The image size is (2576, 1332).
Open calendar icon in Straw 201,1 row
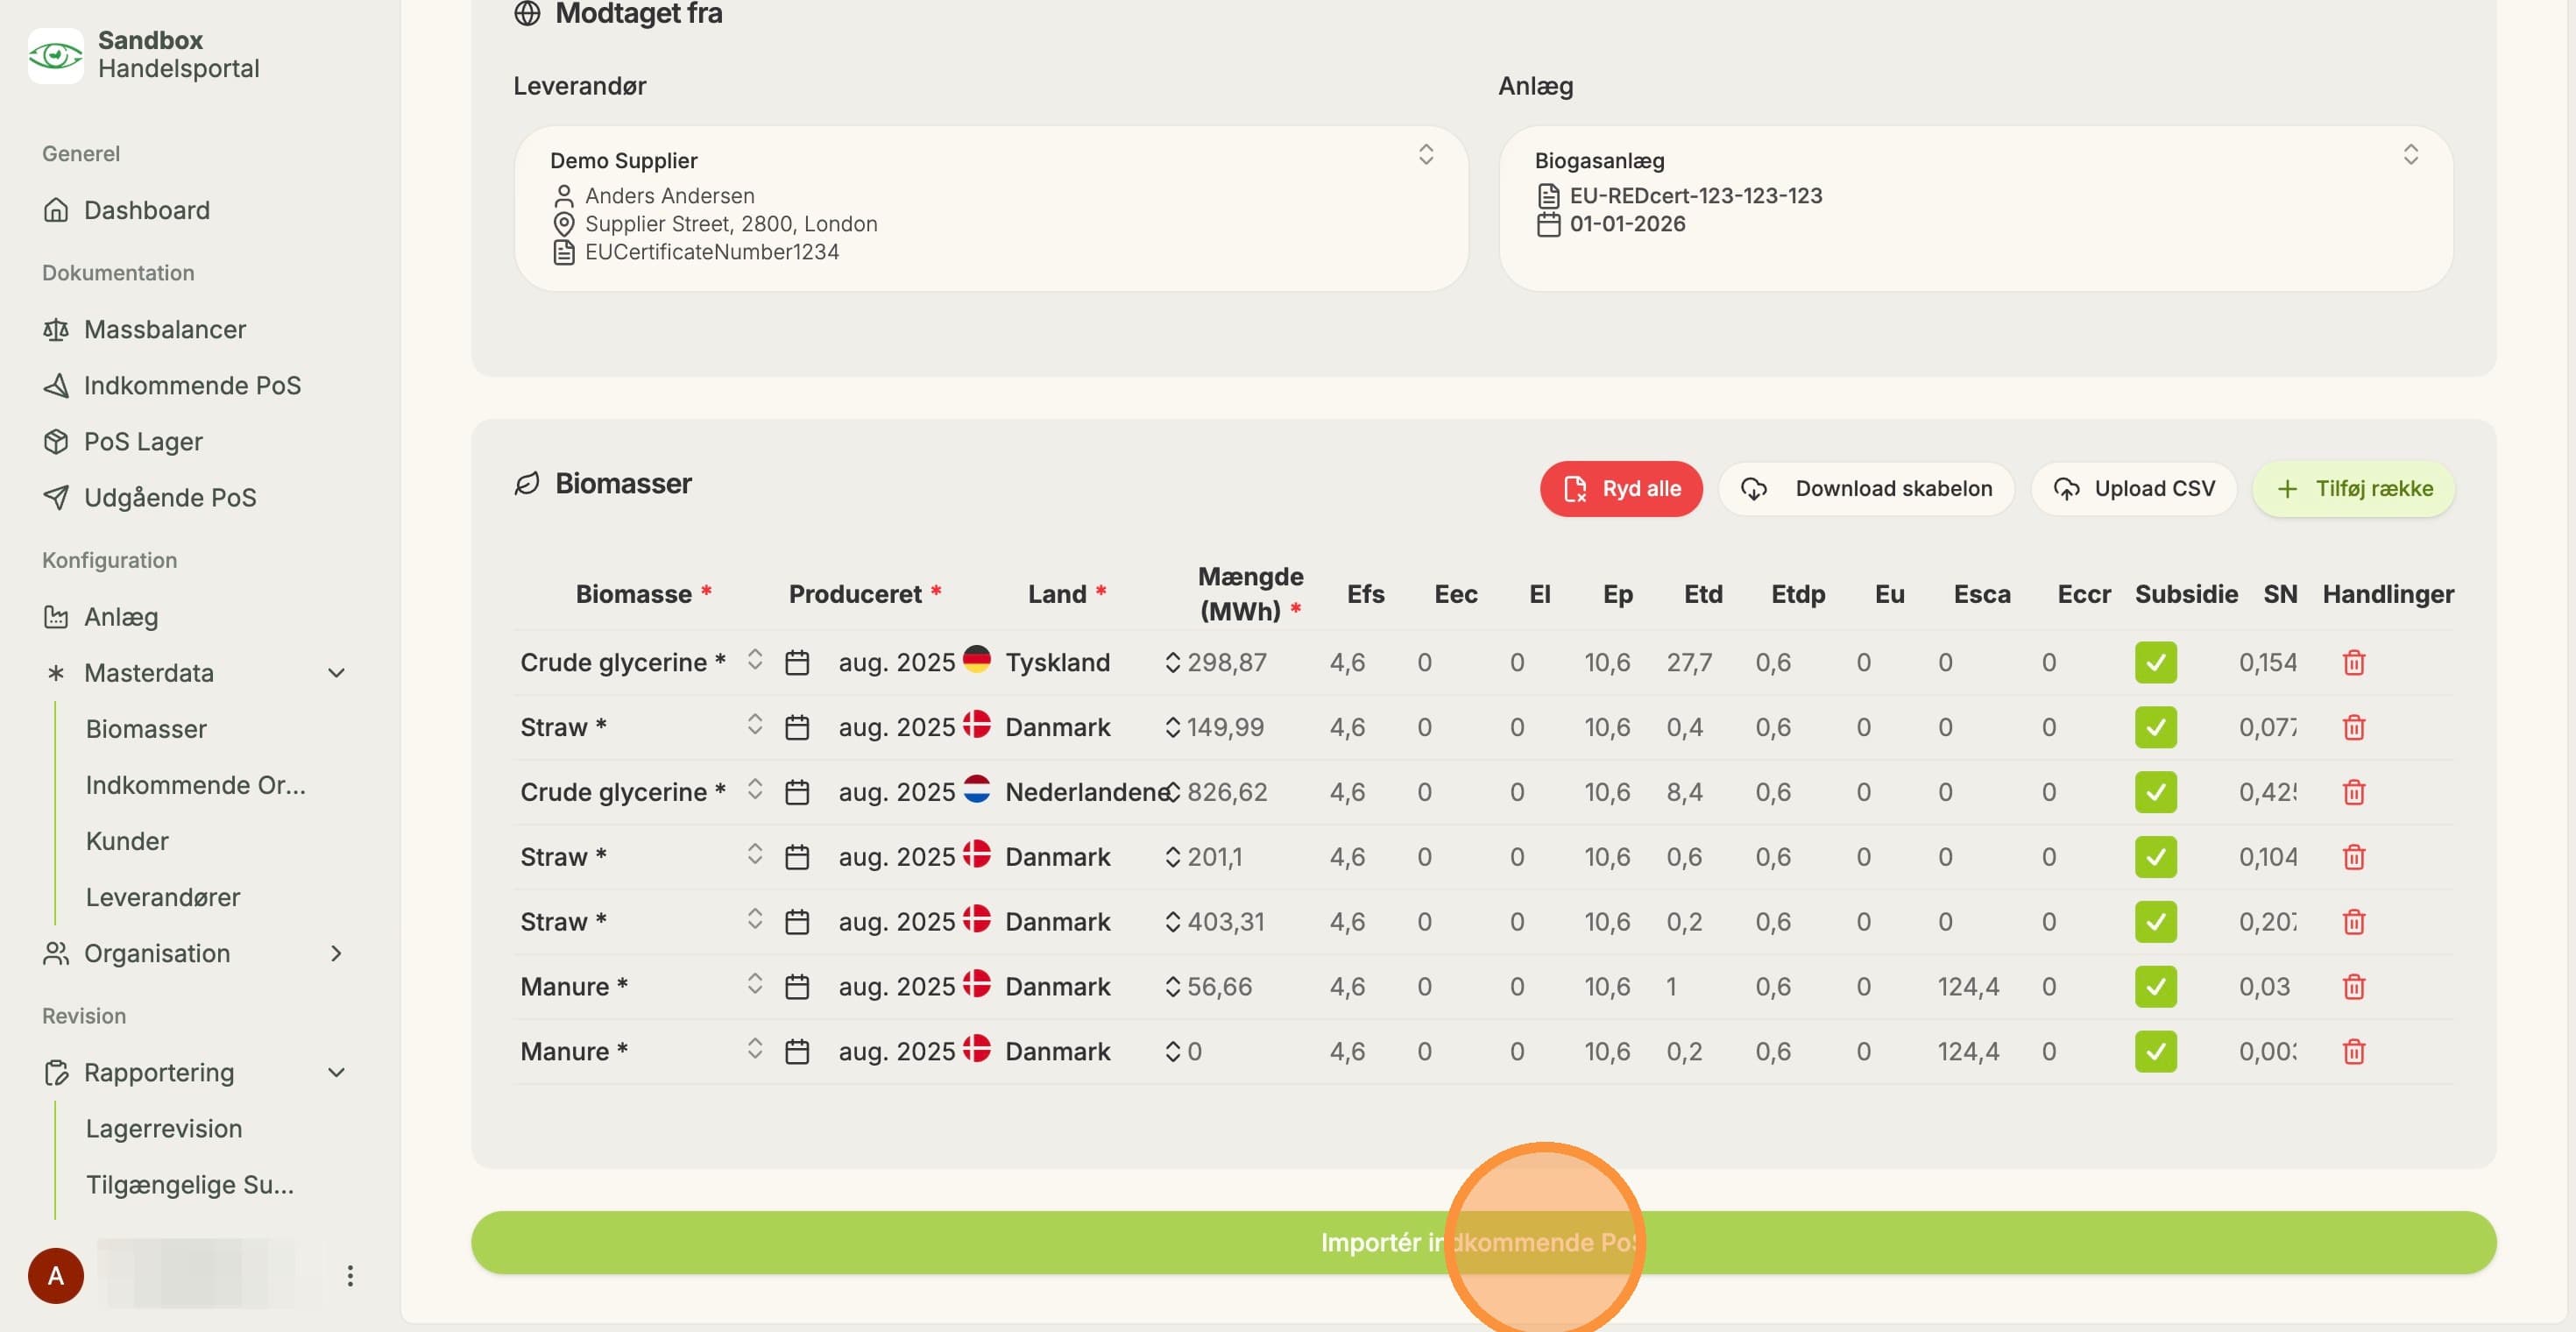[797, 857]
